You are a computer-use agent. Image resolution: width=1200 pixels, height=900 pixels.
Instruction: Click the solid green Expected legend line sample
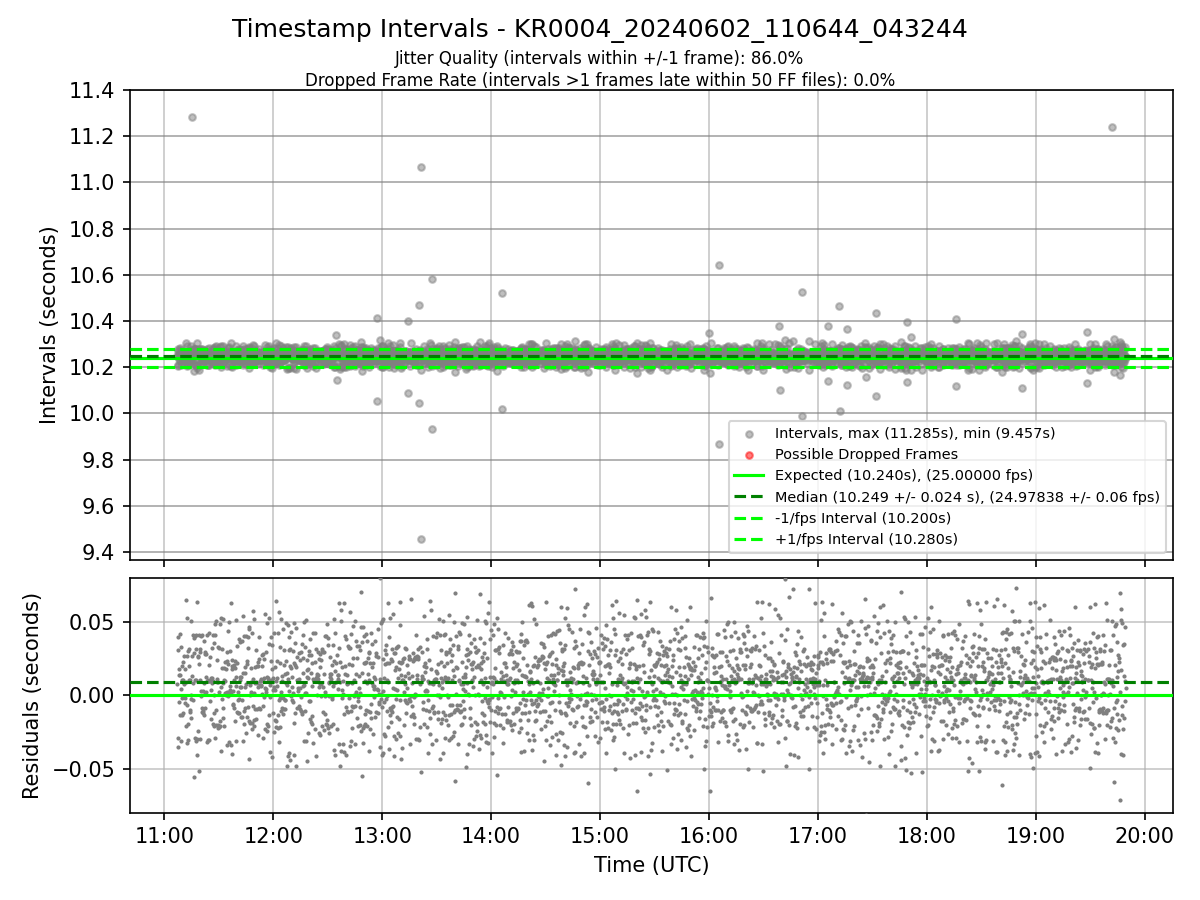pyautogui.click(x=750, y=476)
